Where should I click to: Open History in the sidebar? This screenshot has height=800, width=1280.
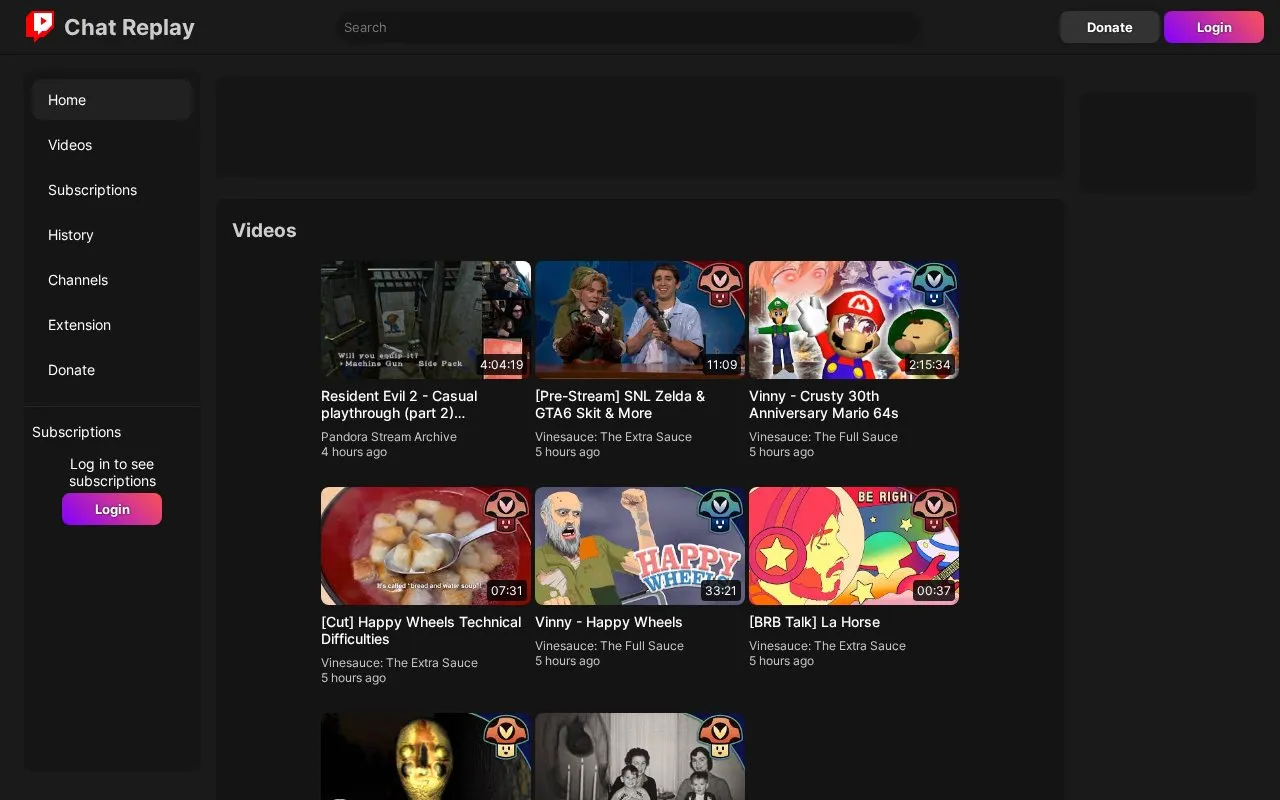[112, 235]
